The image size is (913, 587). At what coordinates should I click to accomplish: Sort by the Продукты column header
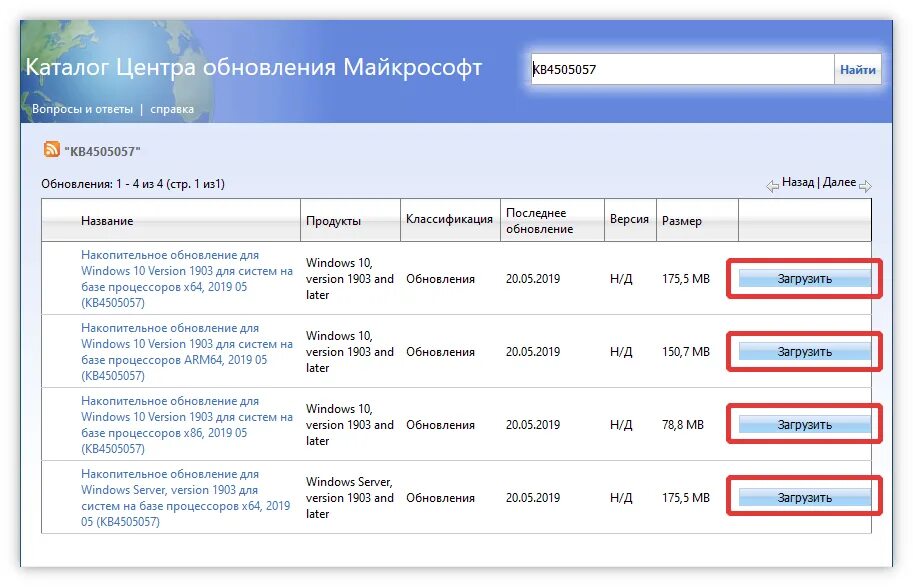(x=333, y=221)
